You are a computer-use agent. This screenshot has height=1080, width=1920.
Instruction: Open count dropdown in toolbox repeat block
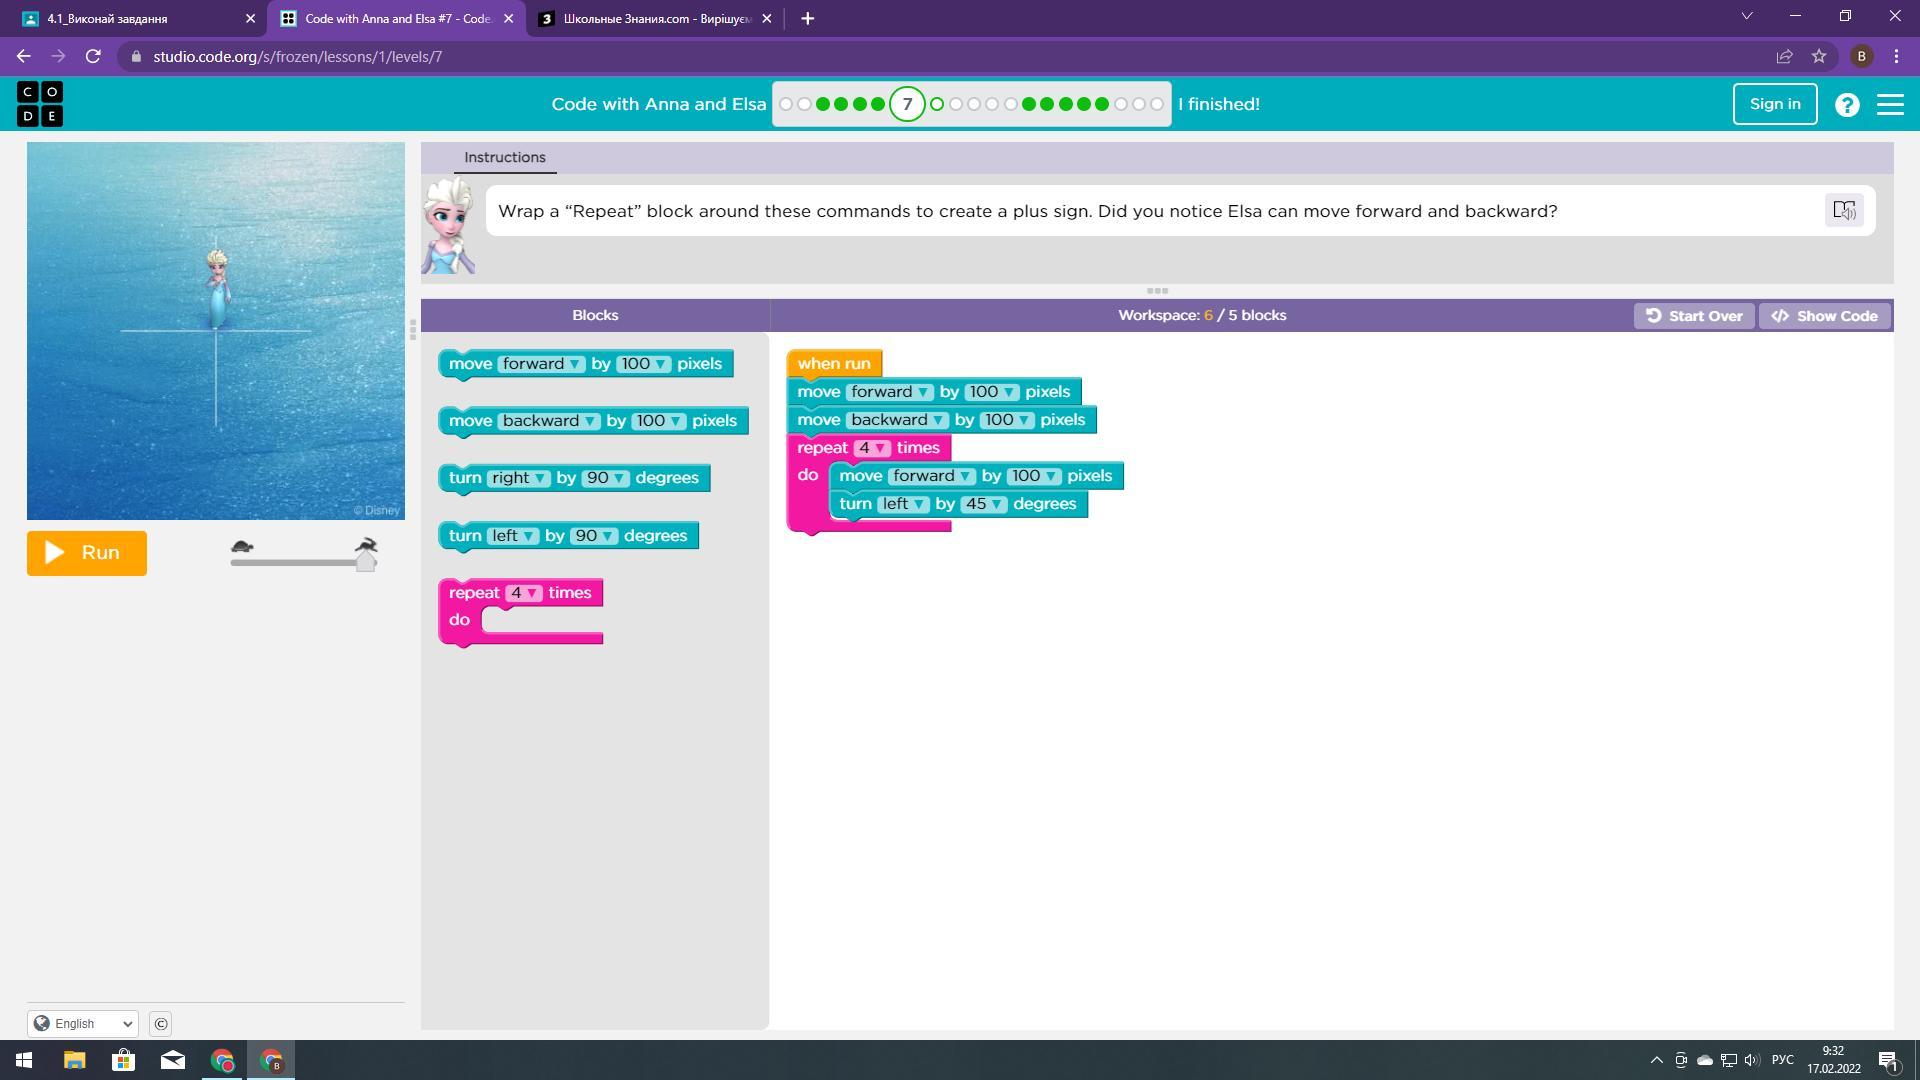tap(524, 593)
